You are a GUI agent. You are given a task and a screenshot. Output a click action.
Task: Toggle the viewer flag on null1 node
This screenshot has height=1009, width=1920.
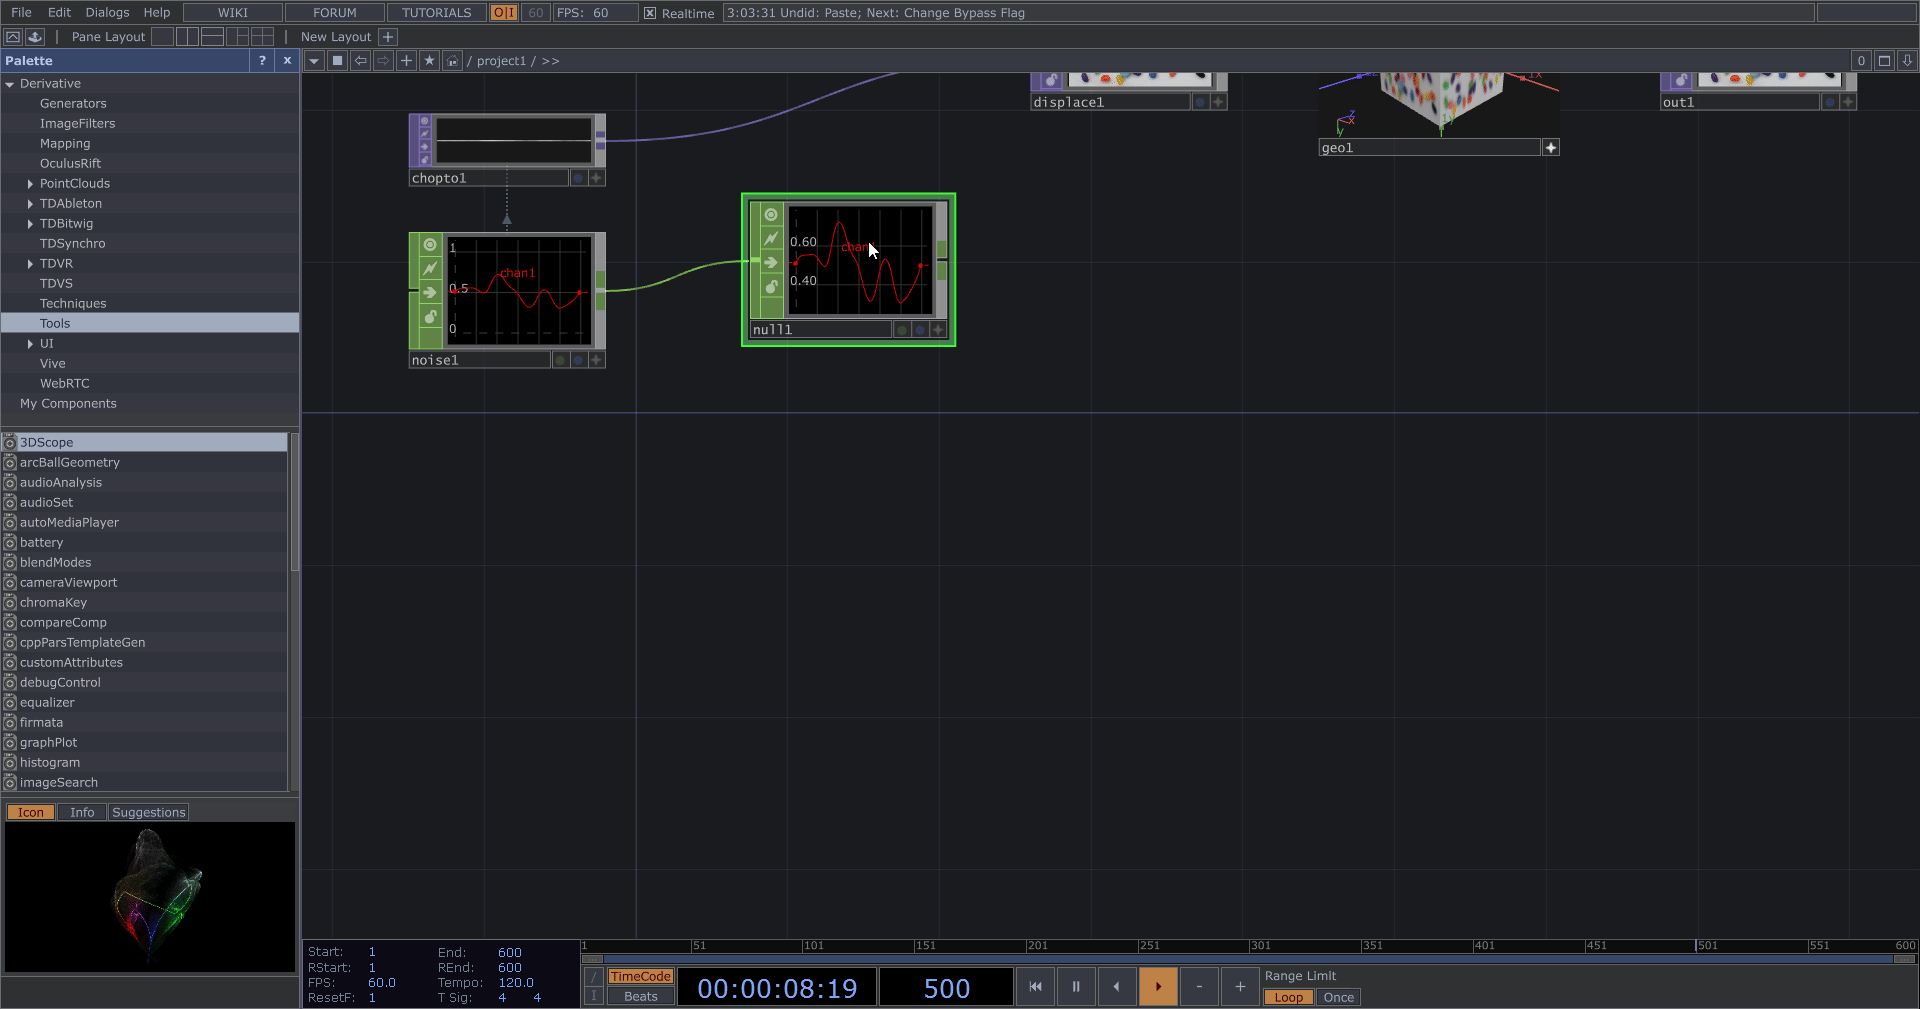(771, 215)
